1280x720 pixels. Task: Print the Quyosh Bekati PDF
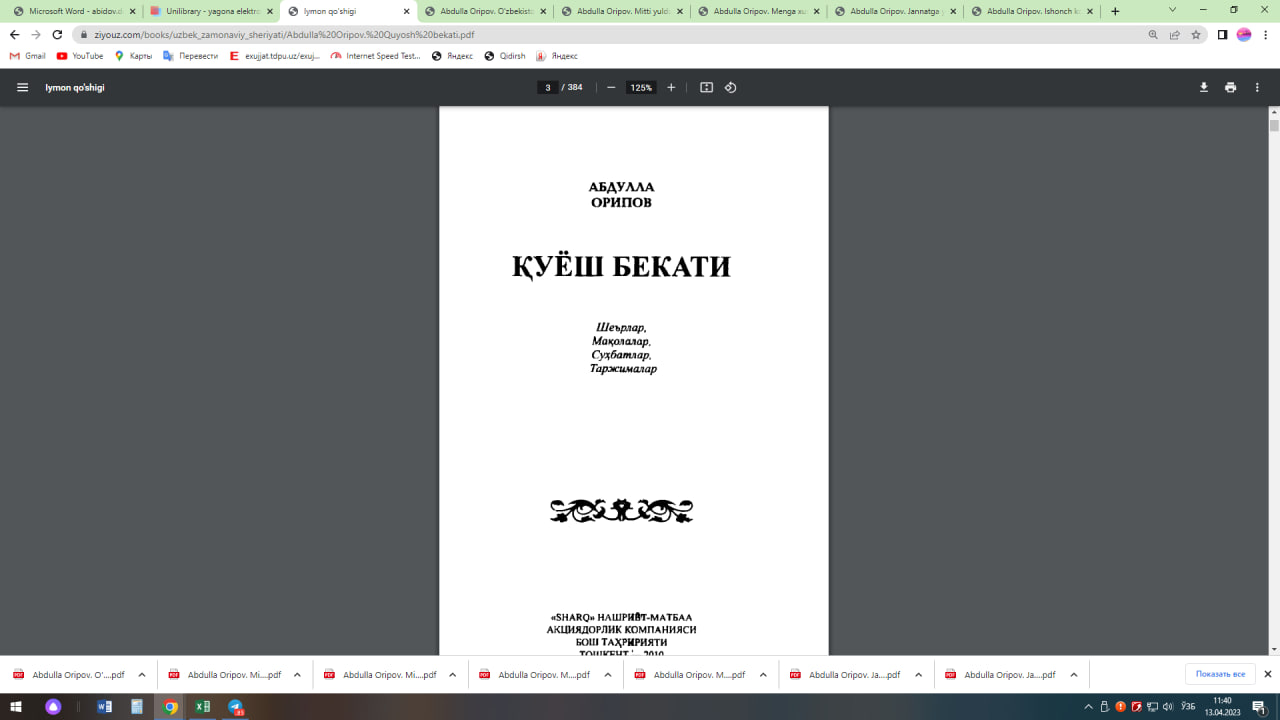pyautogui.click(x=1230, y=87)
